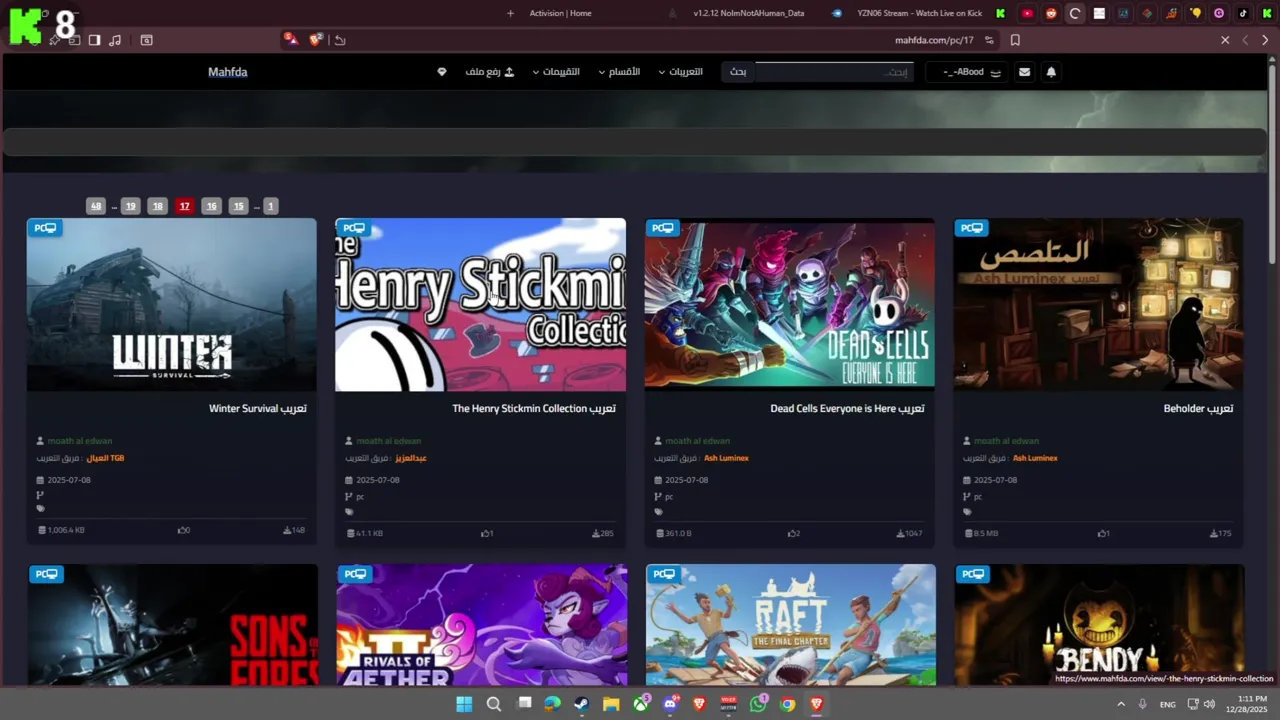Open Microsoft Edge from the taskbar
Viewport: 1280px width, 720px height.
552,704
